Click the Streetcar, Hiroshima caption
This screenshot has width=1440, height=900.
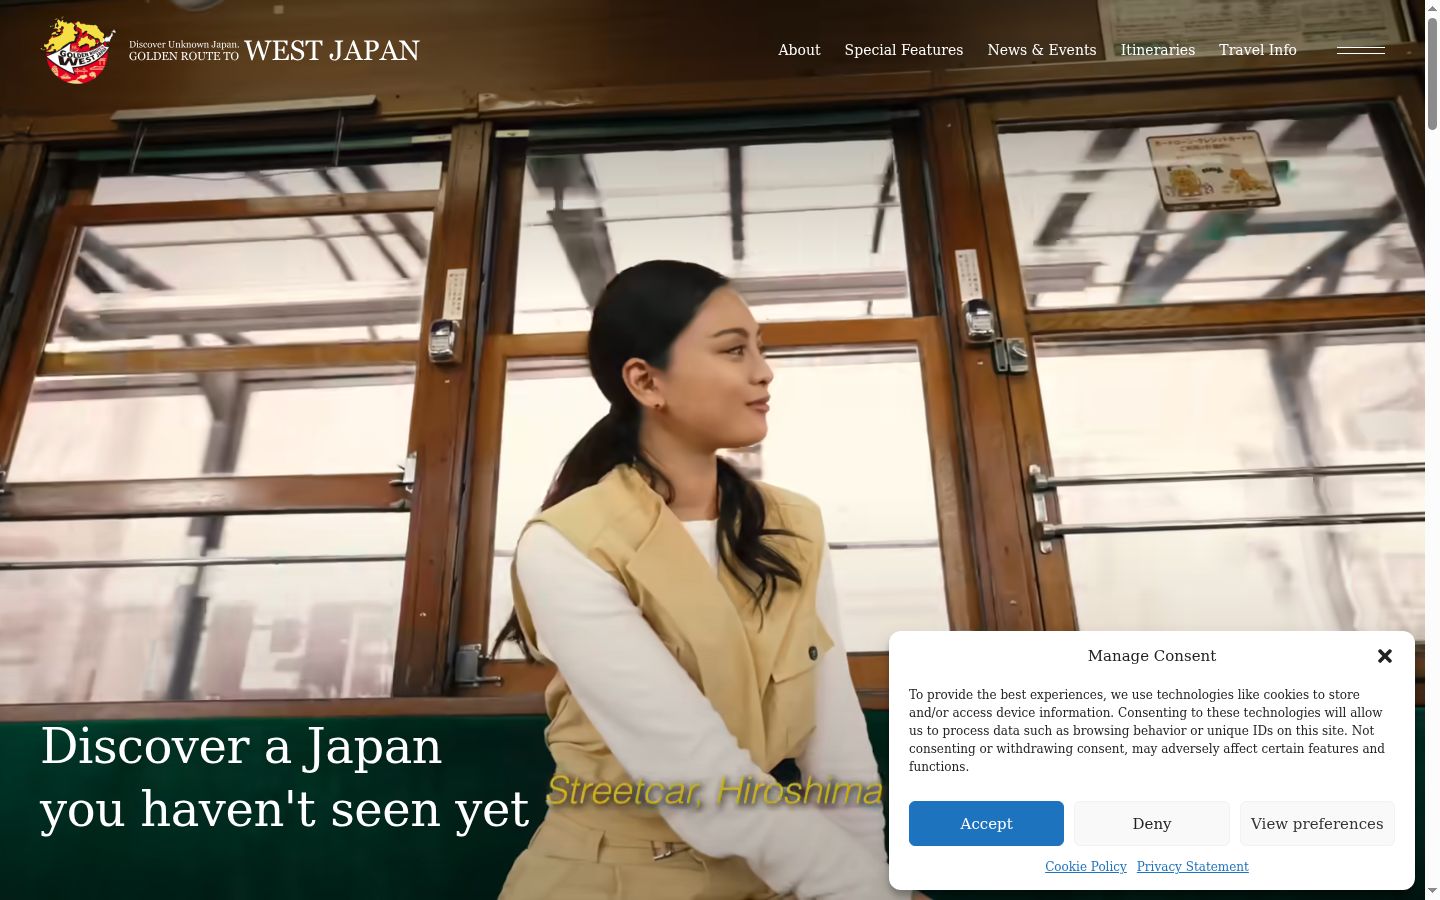pos(714,791)
